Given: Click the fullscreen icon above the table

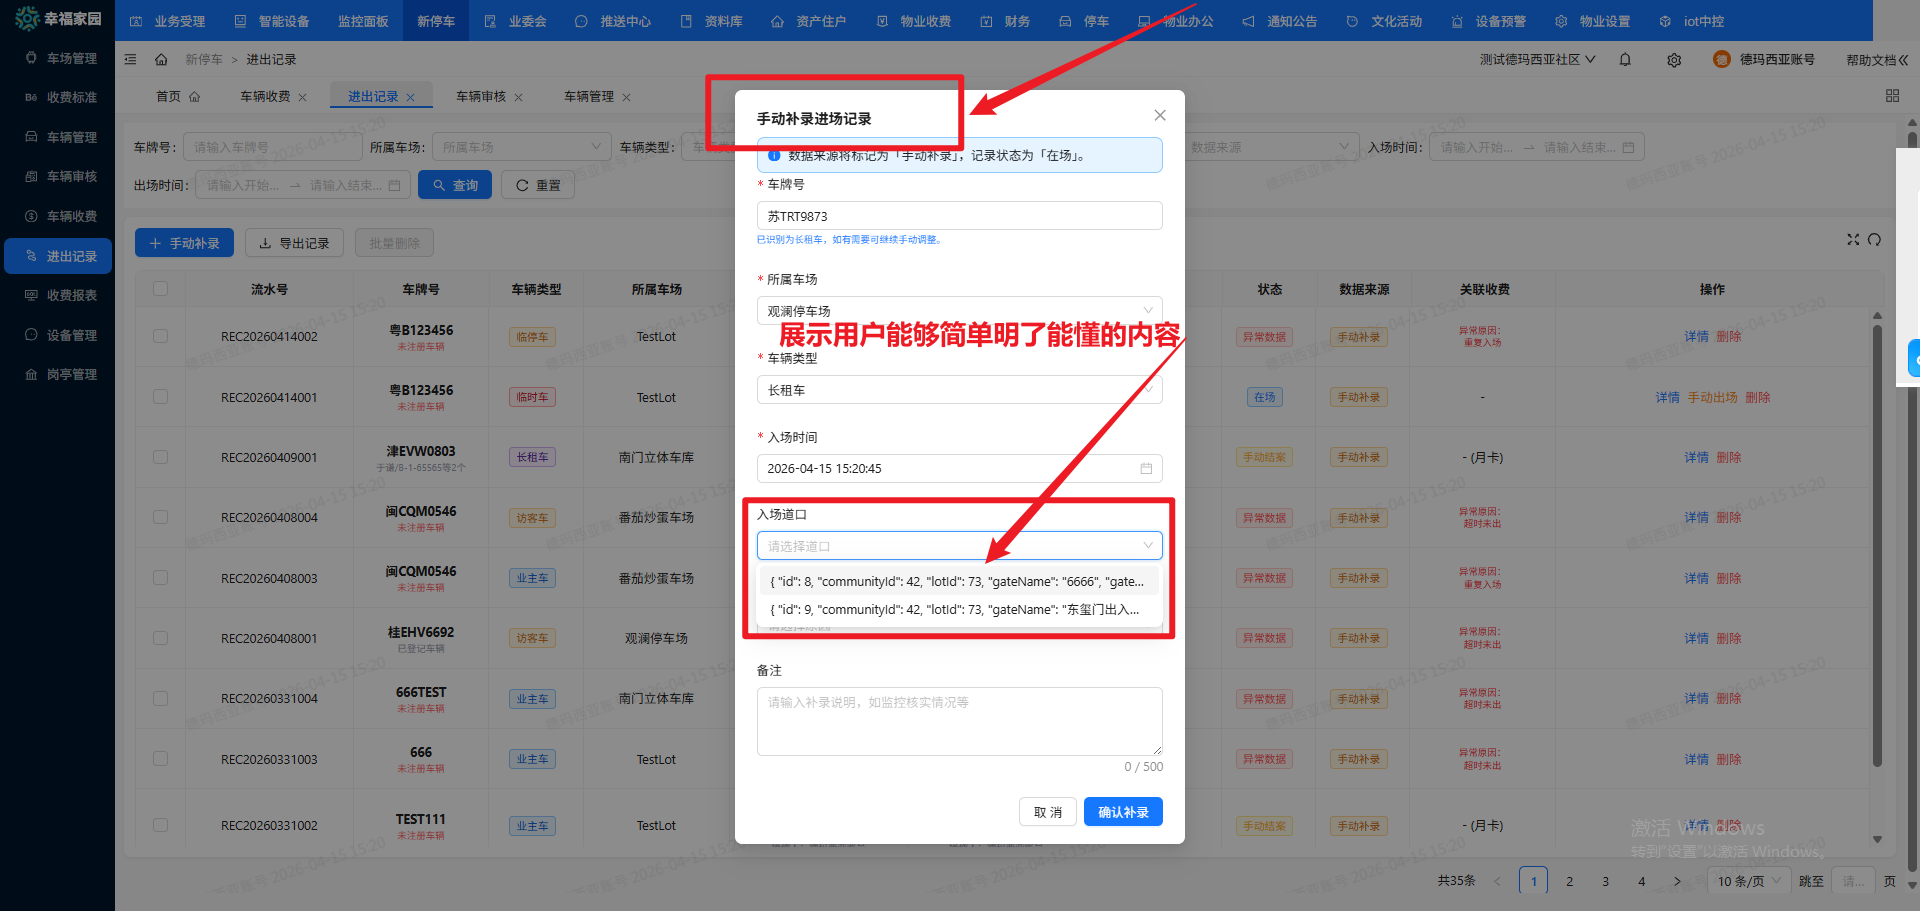Looking at the screenshot, I should (1853, 240).
